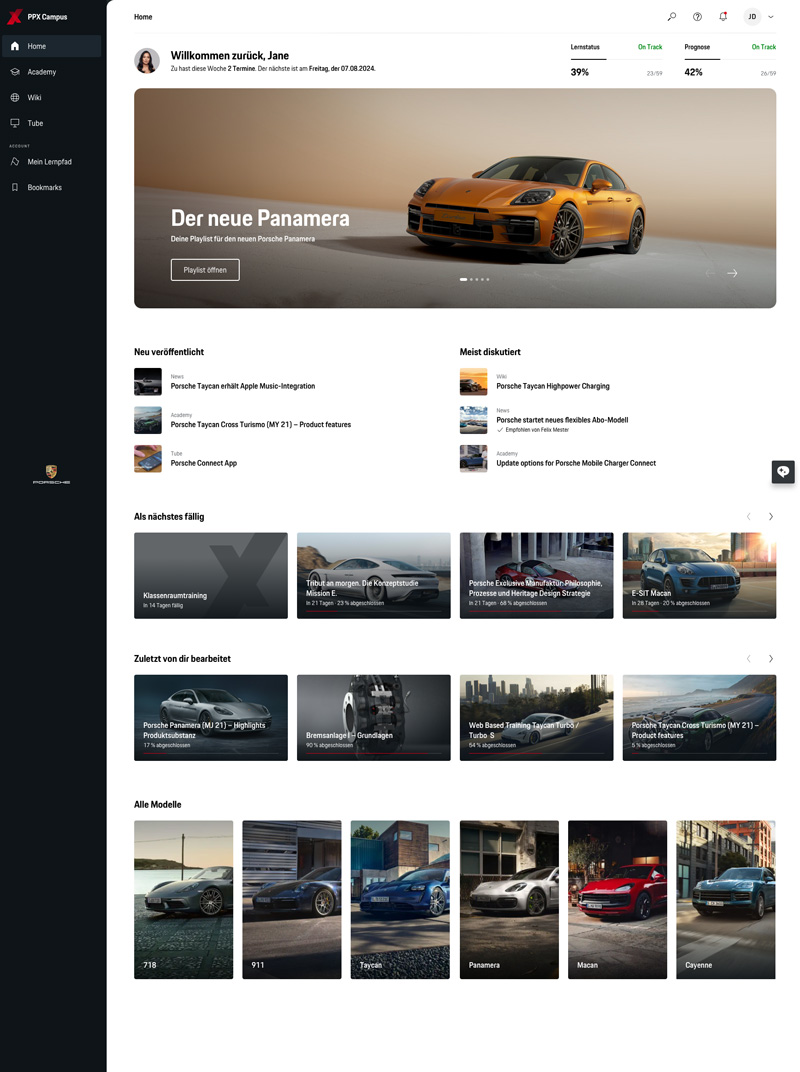Show next items in Als nächstes fällig

click(770, 517)
